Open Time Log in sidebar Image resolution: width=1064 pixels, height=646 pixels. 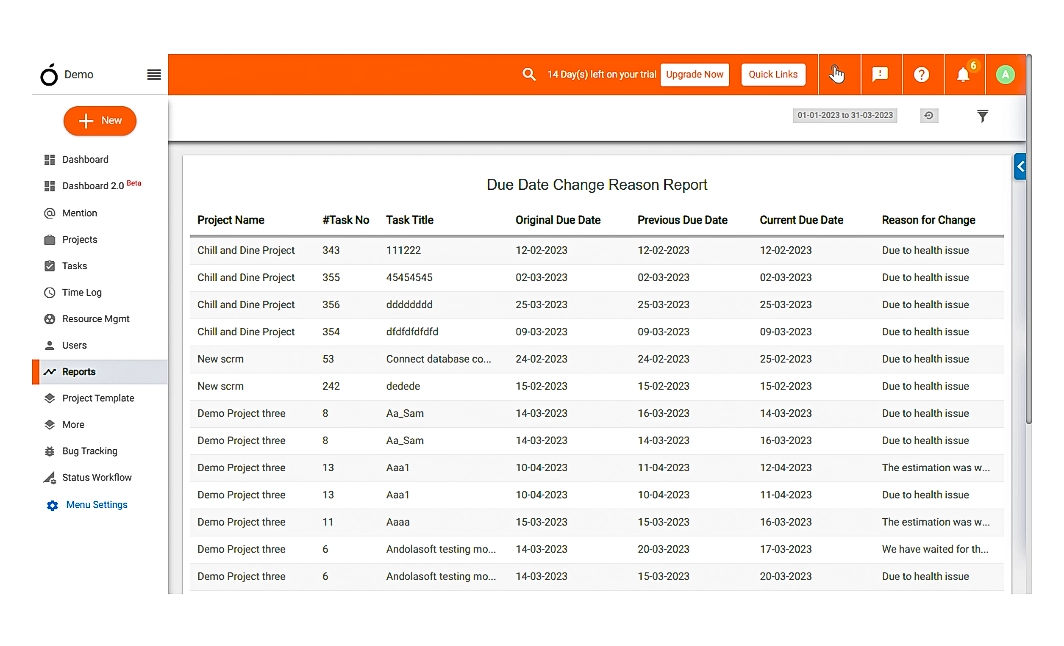(81, 293)
